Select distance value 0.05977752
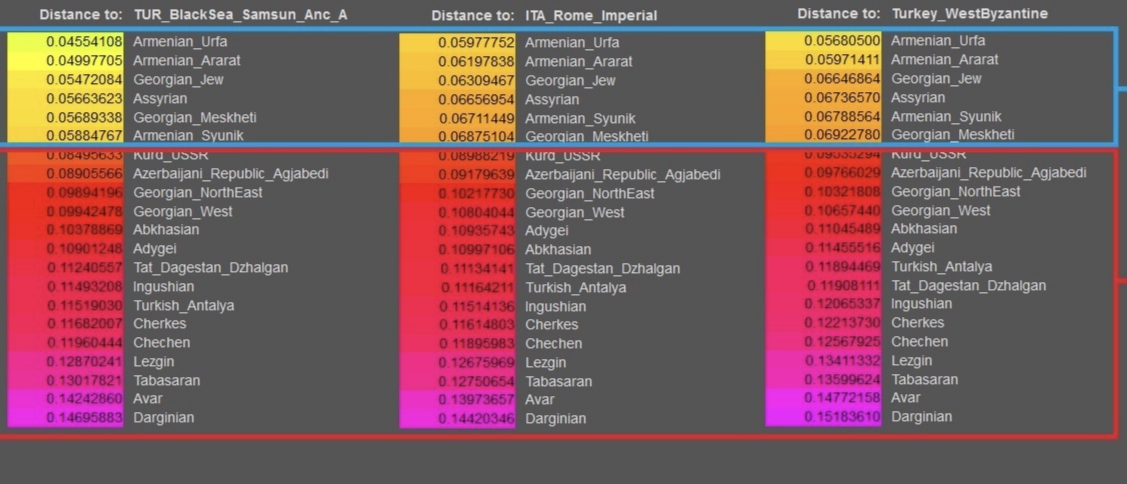1127x484 pixels. tap(477, 43)
